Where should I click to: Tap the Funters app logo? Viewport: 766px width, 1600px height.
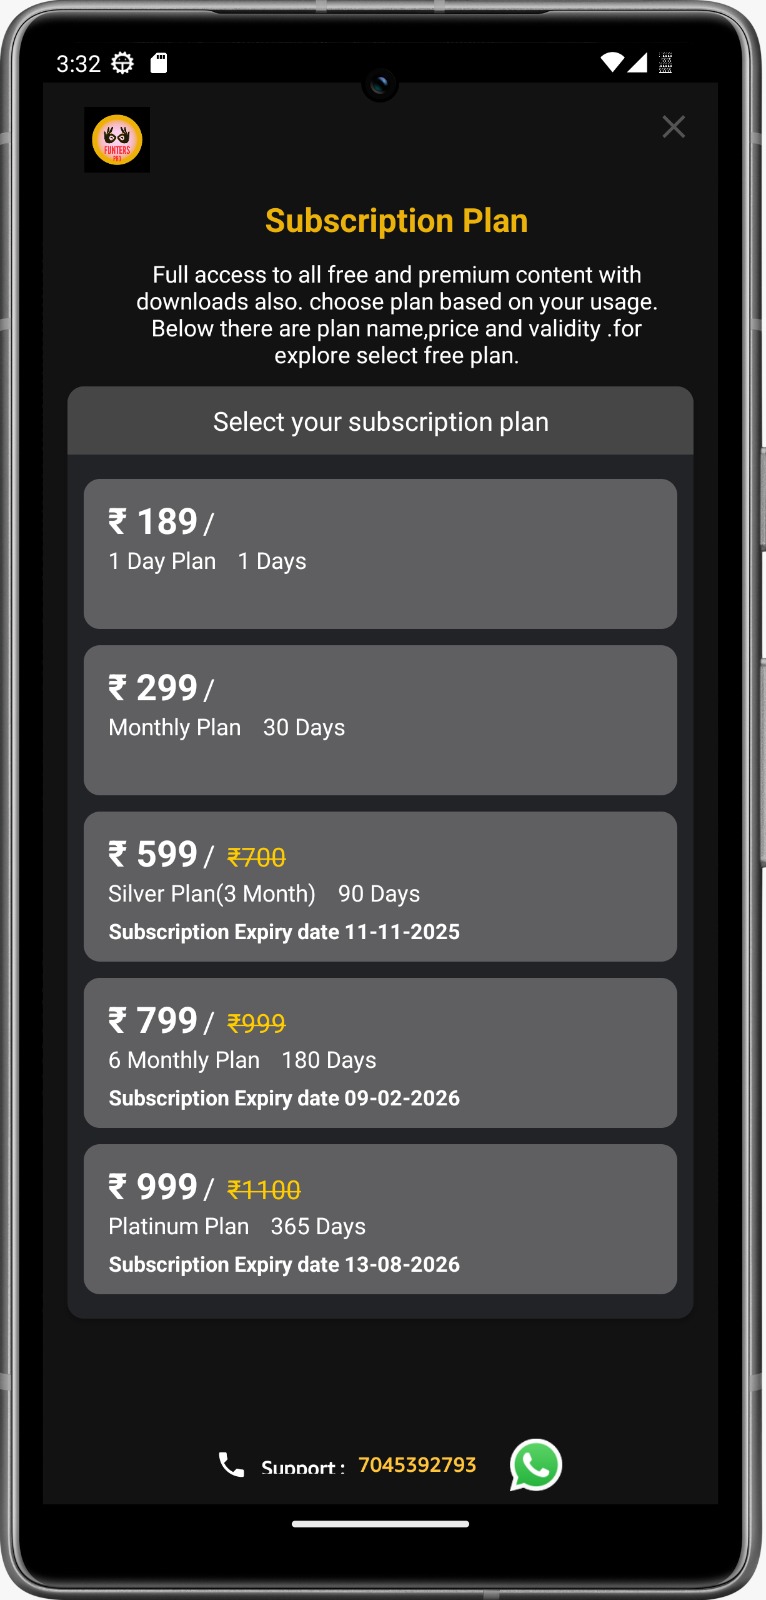pyautogui.click(x=117, y=140)
